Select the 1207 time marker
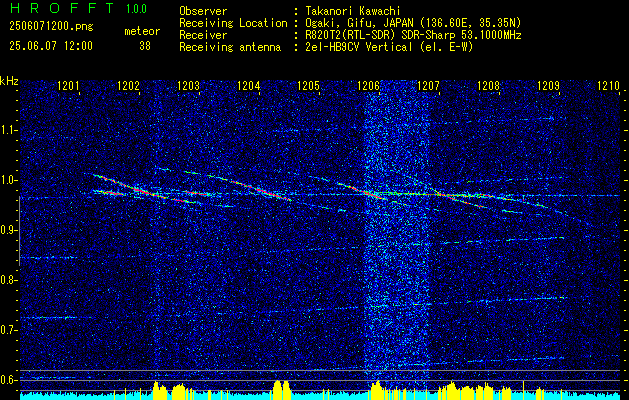 (428, 86)
